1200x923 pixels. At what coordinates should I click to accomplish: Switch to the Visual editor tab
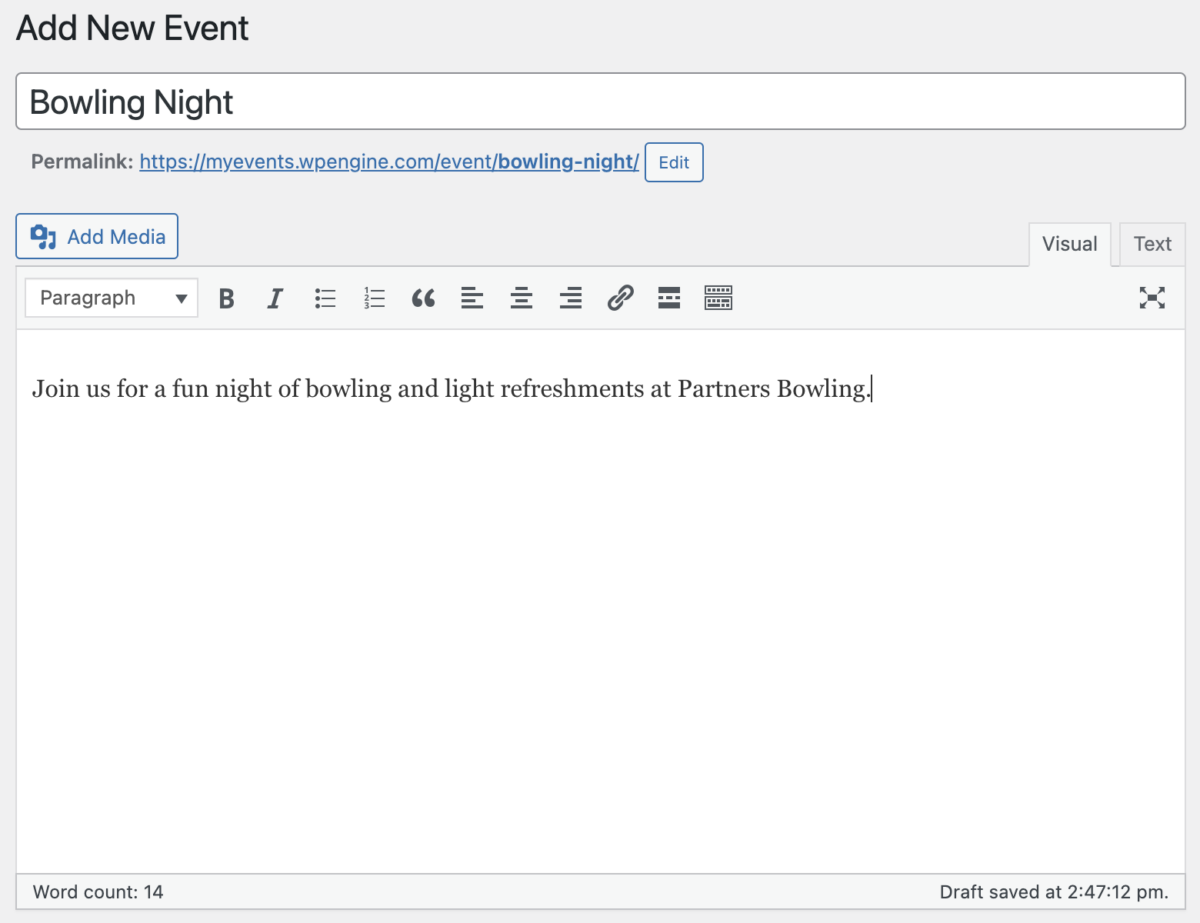(1069, 244)
